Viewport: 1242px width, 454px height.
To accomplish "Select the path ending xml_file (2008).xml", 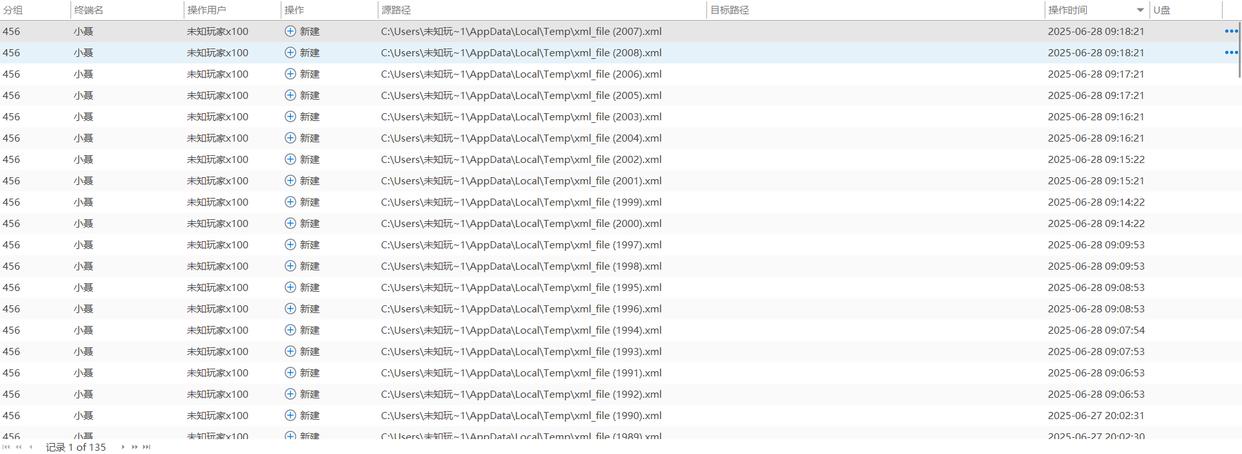I will pyautogui.click(x=521, y=52).
